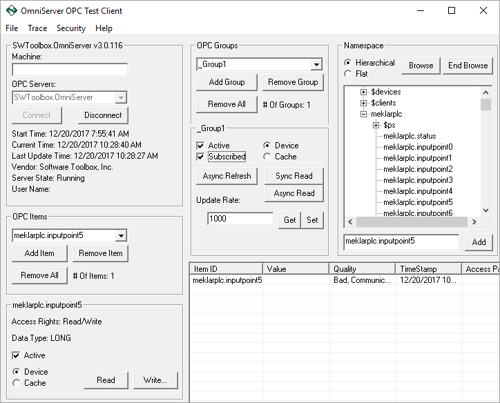Select the Hierarchical namespace radio button
Image resolution: width=500 pixels, height=403 pixels.
tap(348, 63)
